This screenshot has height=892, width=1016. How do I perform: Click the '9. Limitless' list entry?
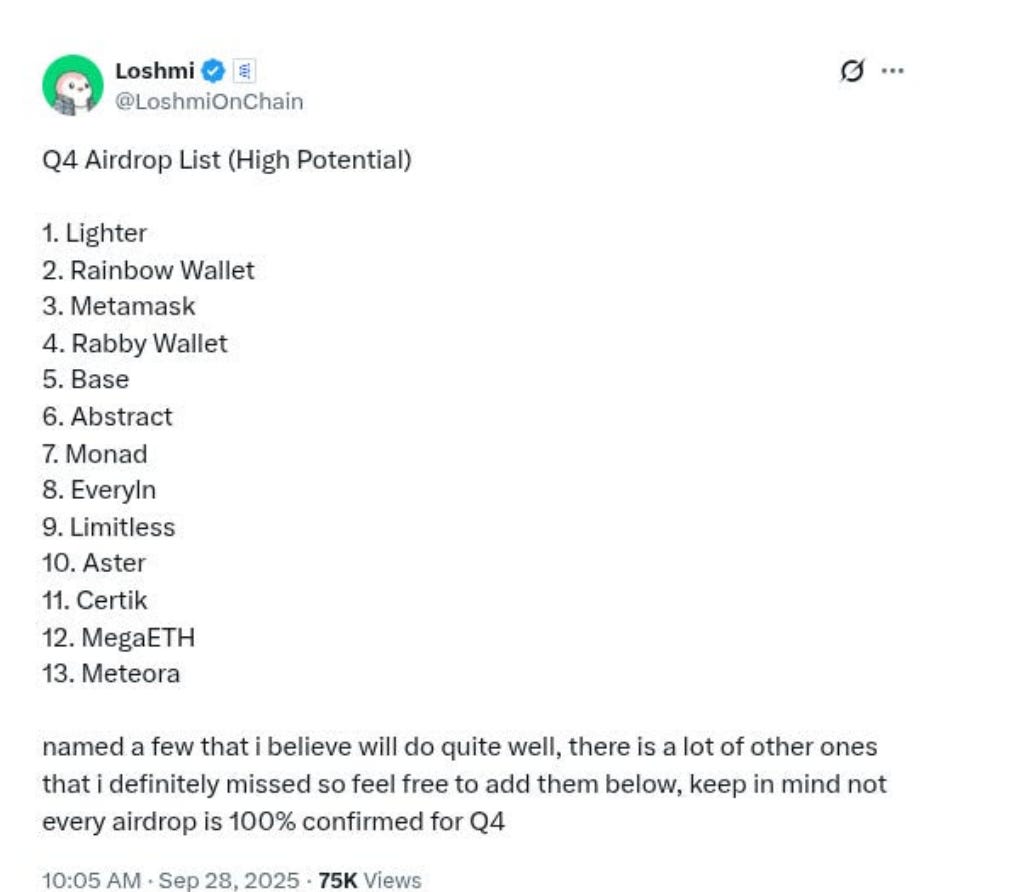click(109, 526)
